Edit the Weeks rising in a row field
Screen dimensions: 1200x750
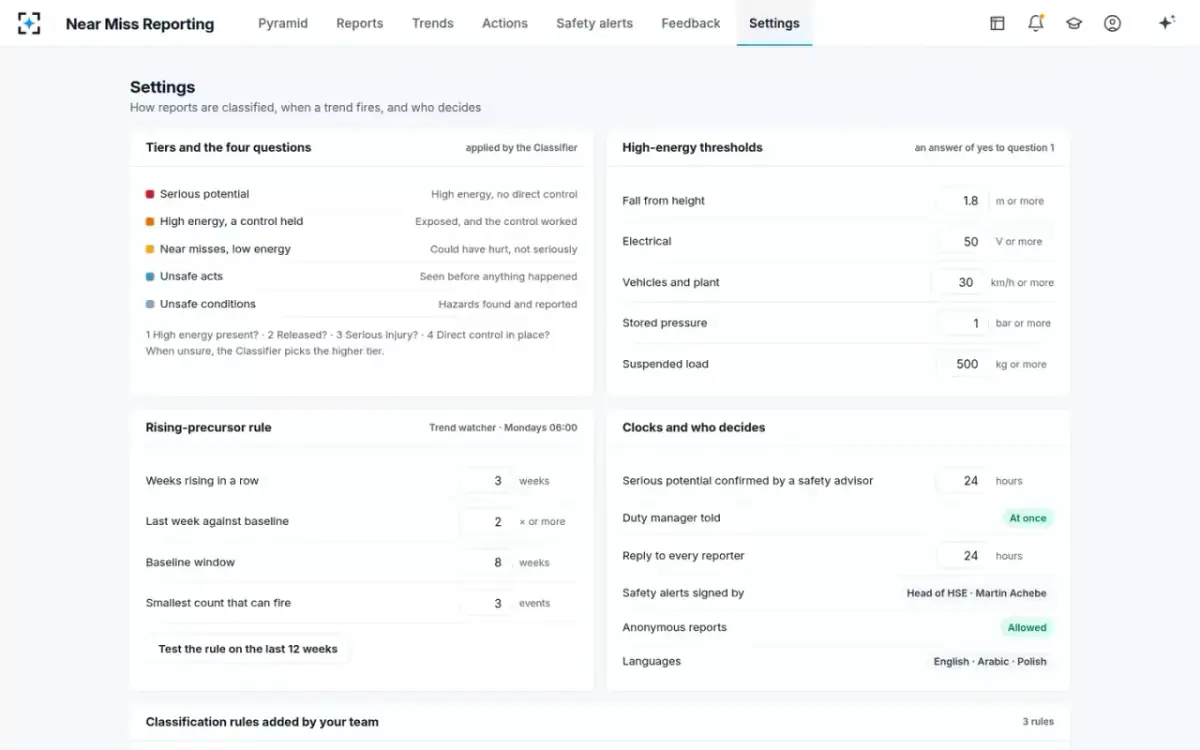tap(486, 481)
